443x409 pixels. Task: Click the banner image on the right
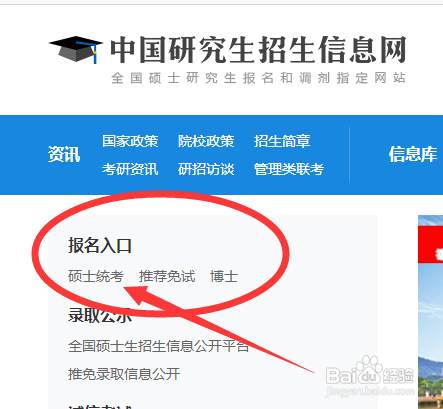[430, 312]
